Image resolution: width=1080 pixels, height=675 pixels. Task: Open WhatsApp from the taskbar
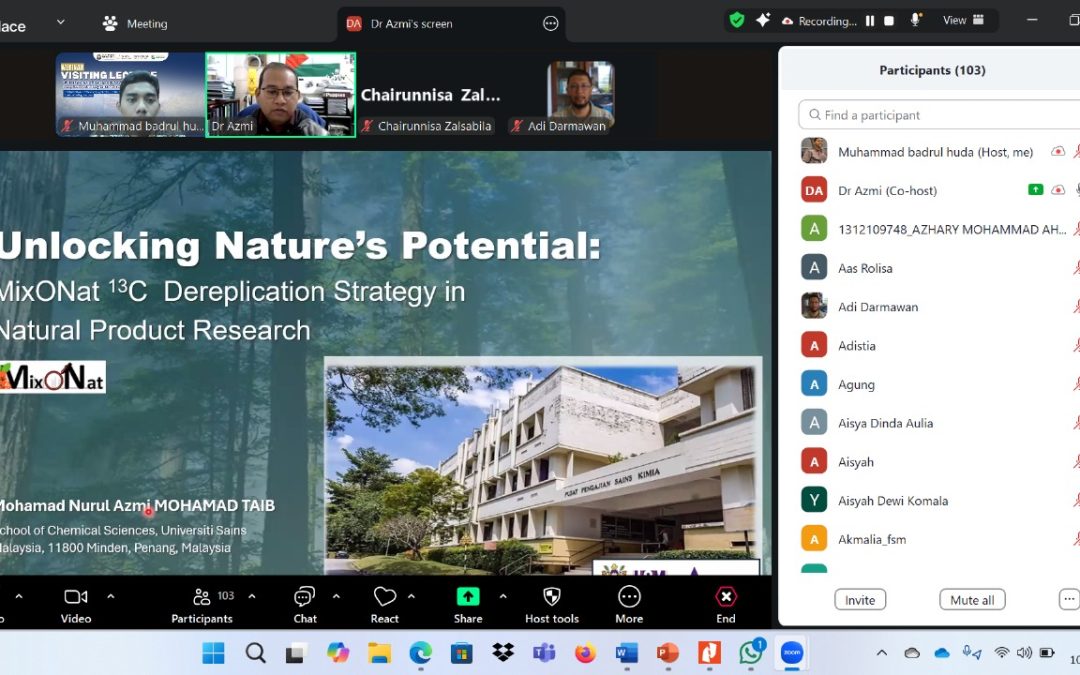coord(751,653)
